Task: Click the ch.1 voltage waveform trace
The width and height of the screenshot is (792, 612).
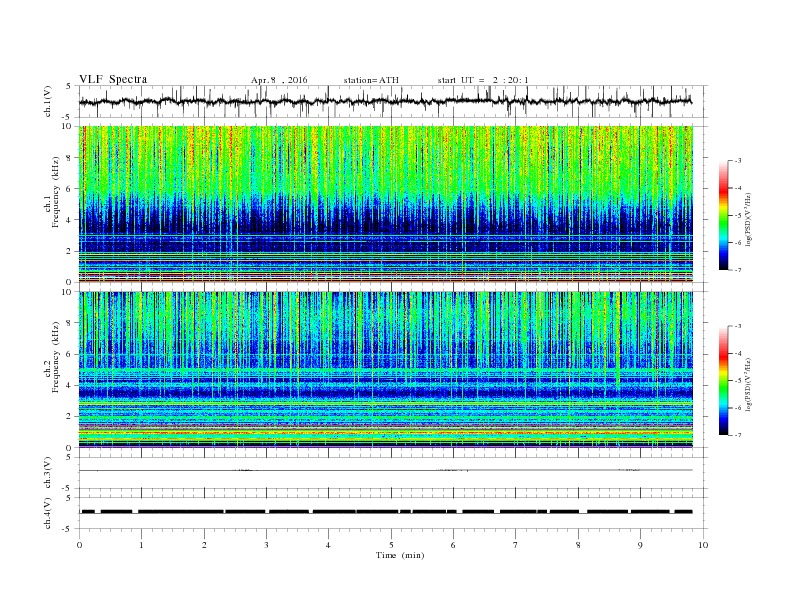Action: coord(385,101)
